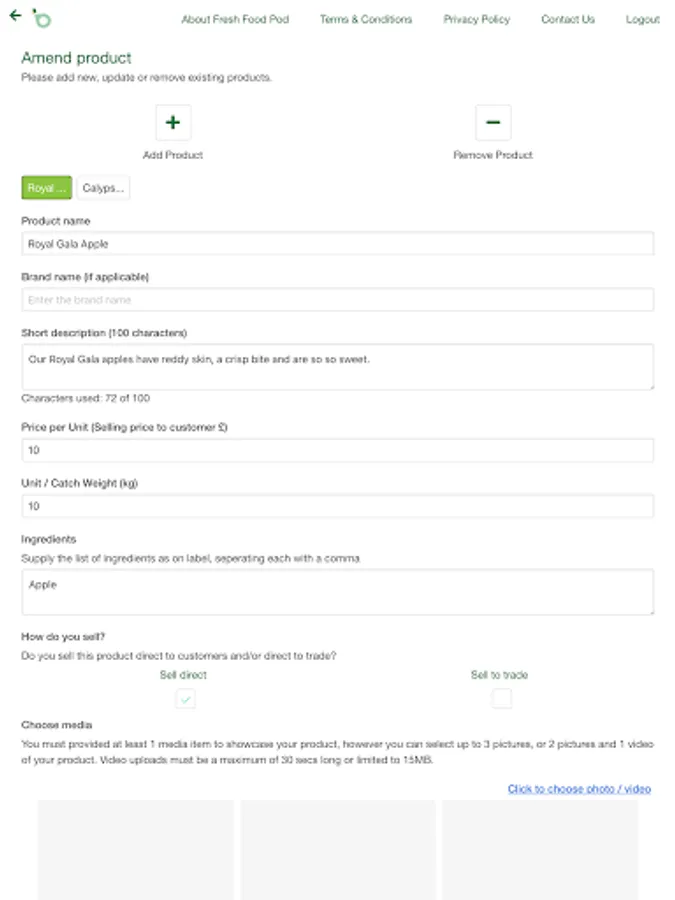The image size is (675, 900).
Task: Click the Brand name input field
Action: [x=337, y=300]
